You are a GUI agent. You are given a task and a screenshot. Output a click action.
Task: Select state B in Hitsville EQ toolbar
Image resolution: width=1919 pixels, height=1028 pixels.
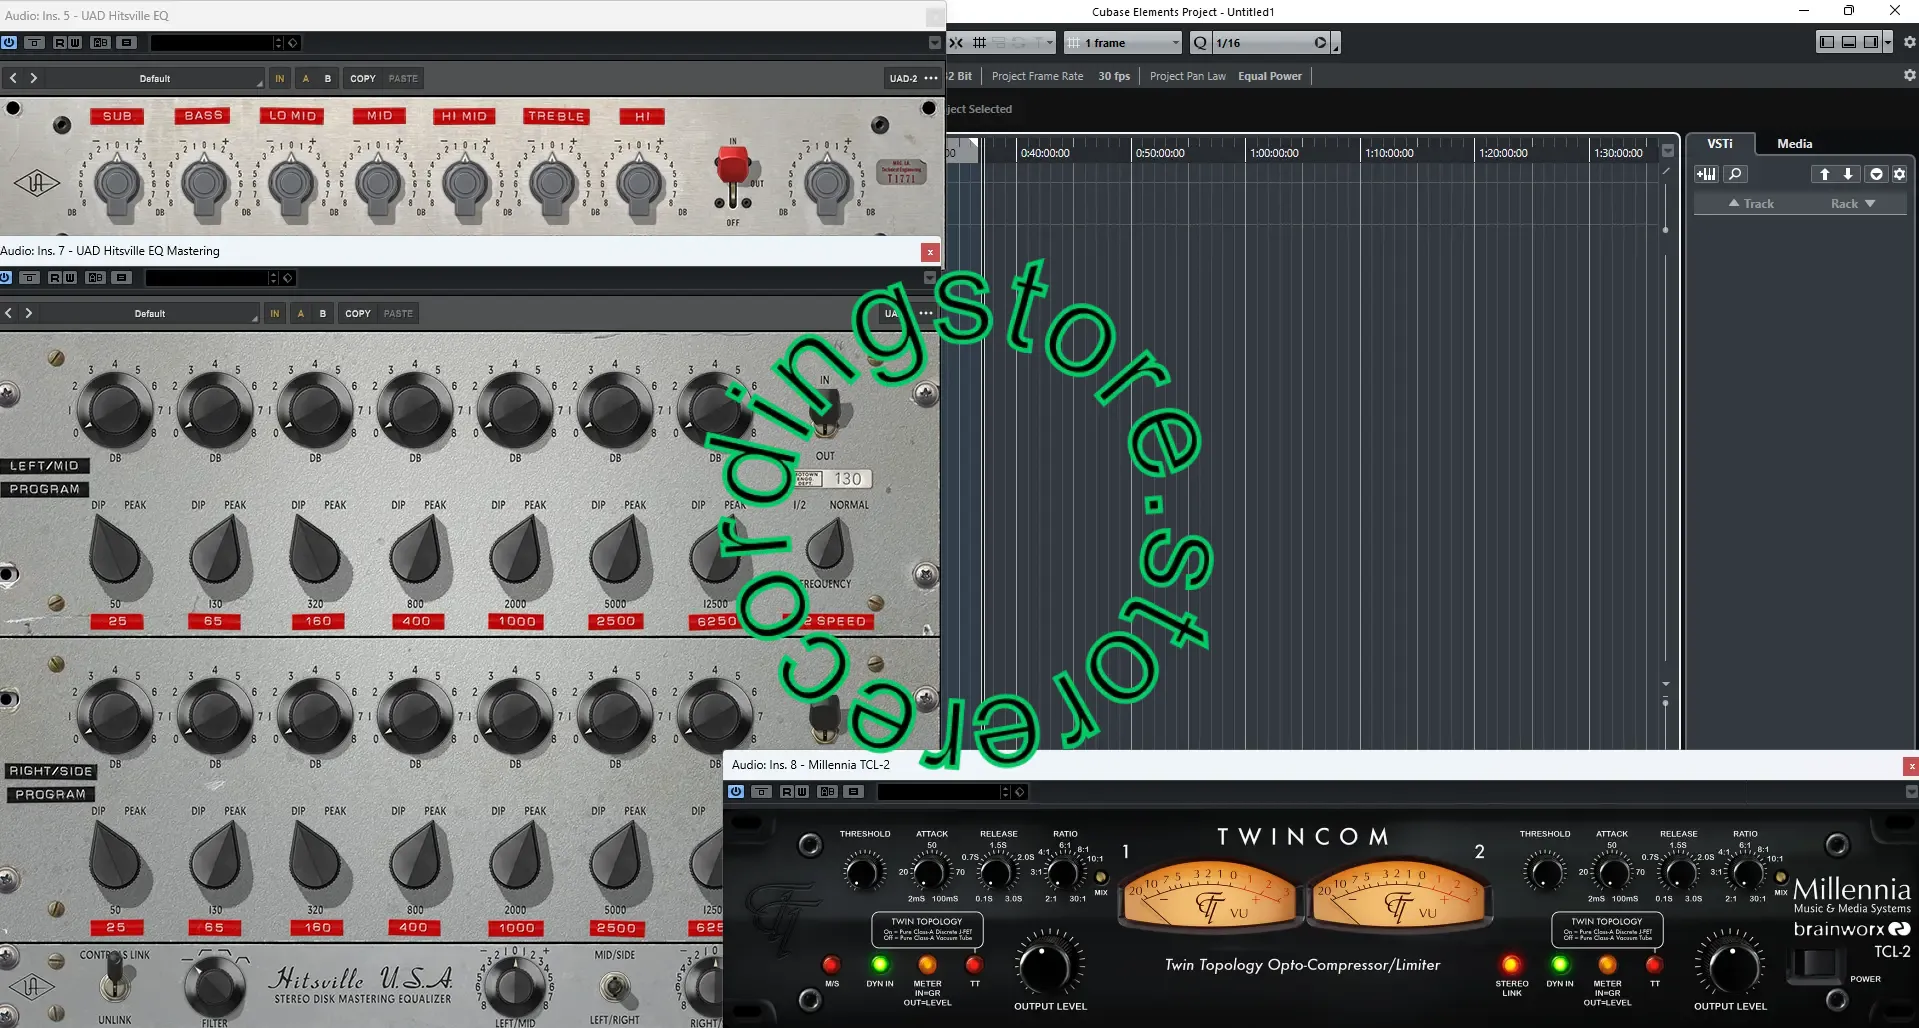(x=327, y=78)
